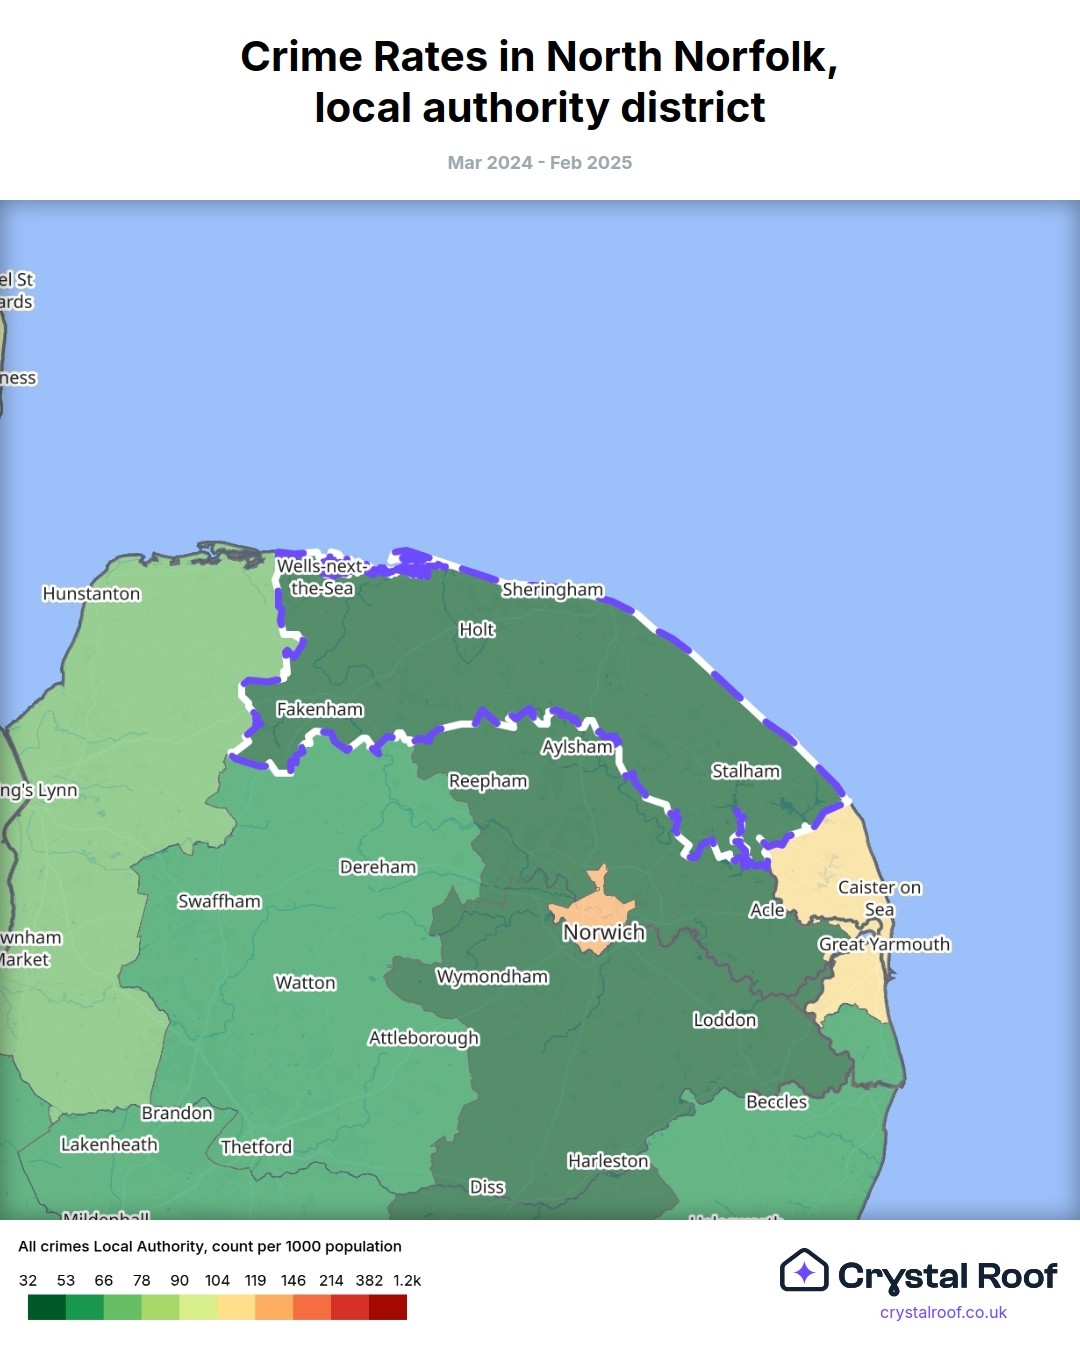
Task: Click the Sheringham map label
Action: coord(552,589)
